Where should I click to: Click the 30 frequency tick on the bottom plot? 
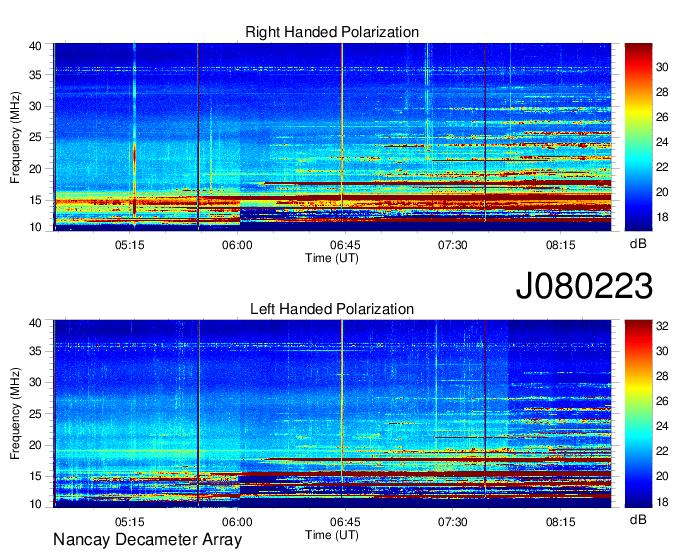pos(35,382)
